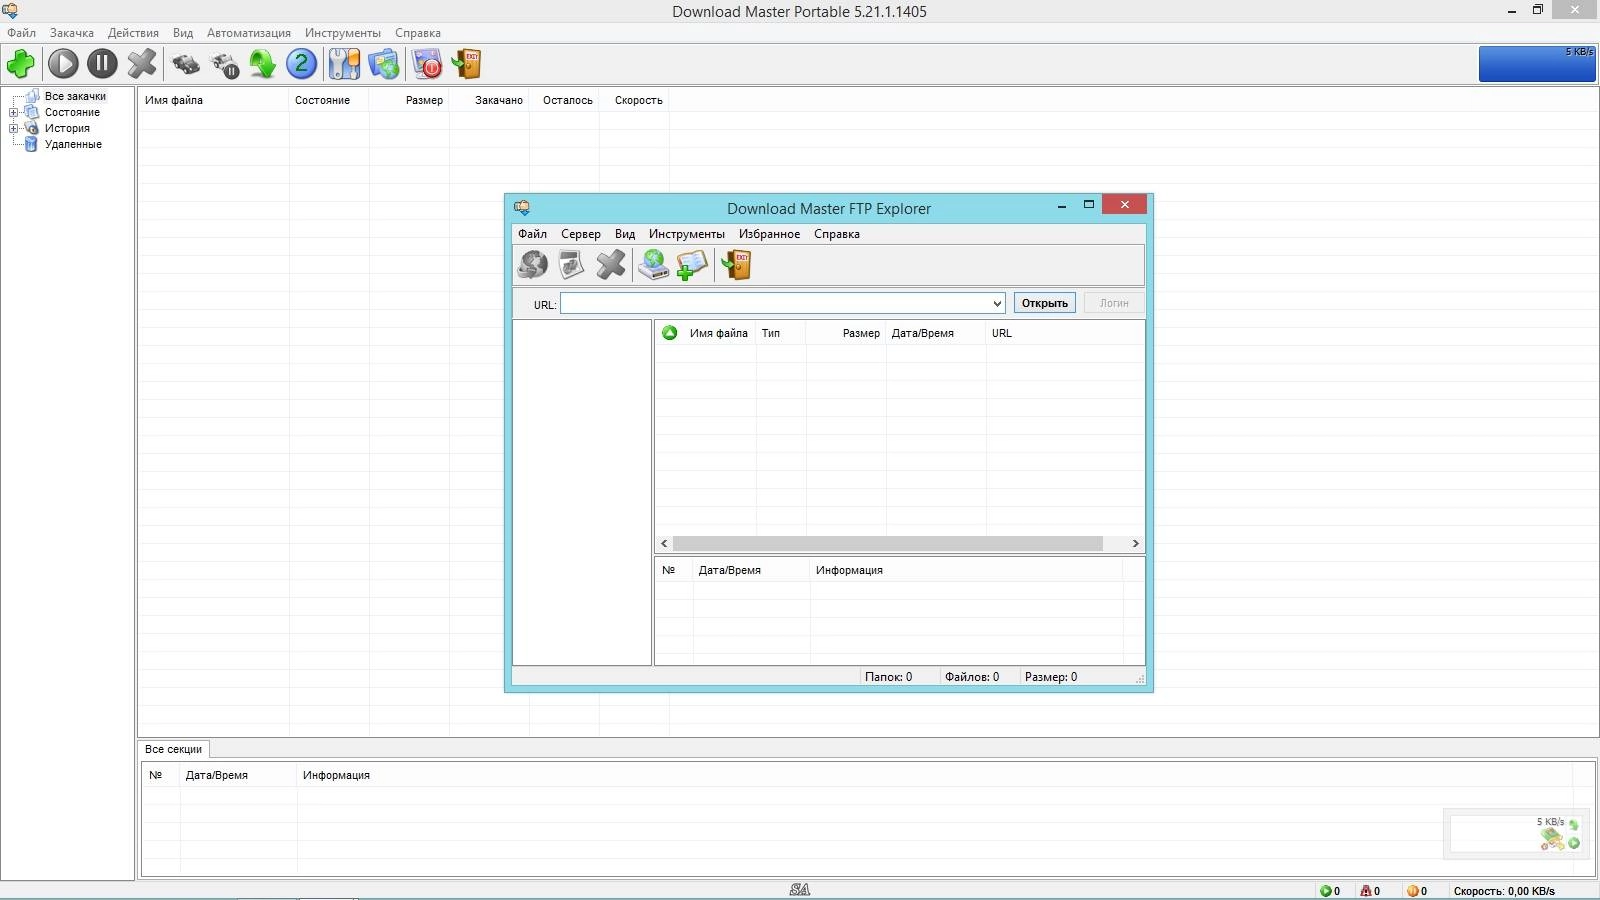1600x900 pixels.
Task: Click the floating widget green arrow icon
Action: pos(1574,825)
